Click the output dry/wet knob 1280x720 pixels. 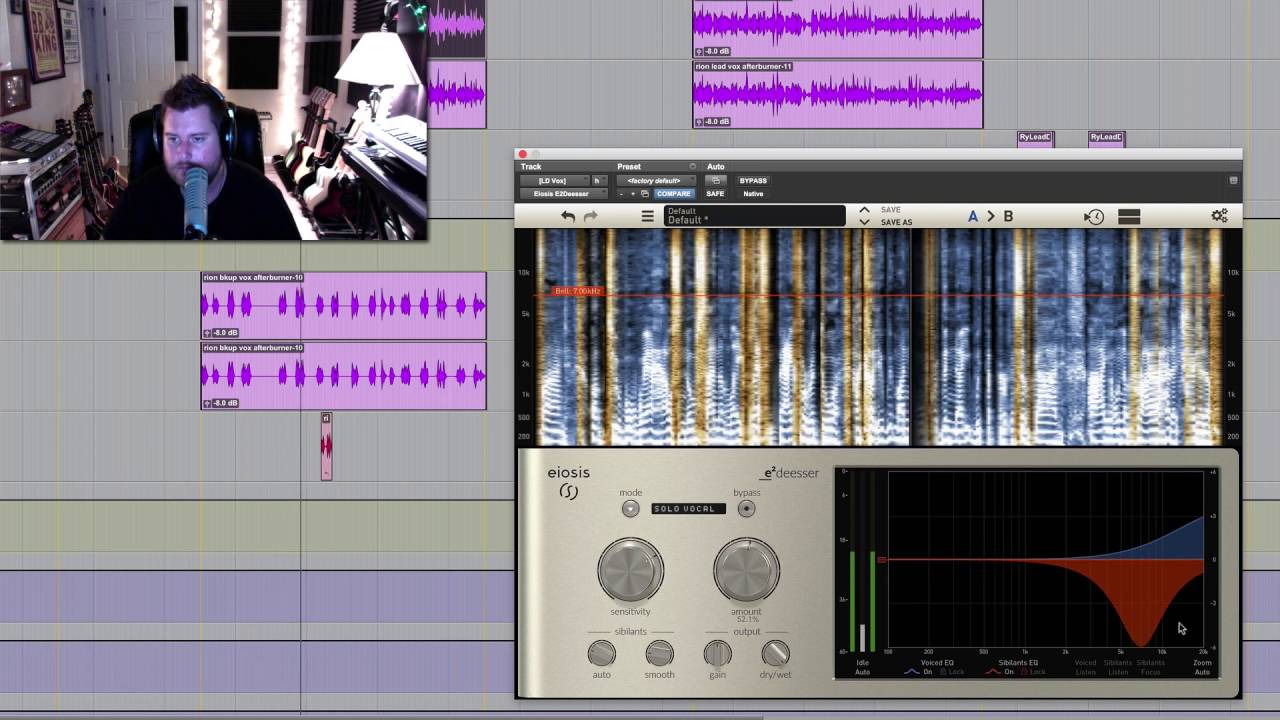775,653
